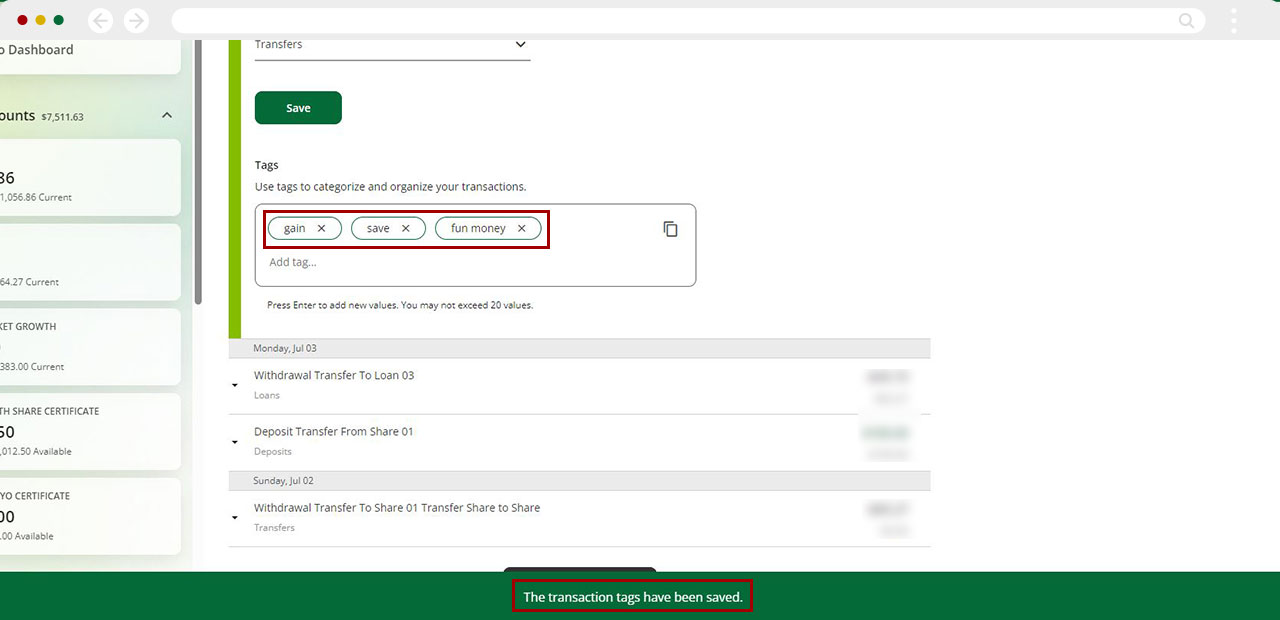Expand Withdrawal Transfer To Share 01 row
This screenshot has height=620, width=1280.
click(235, 517)
